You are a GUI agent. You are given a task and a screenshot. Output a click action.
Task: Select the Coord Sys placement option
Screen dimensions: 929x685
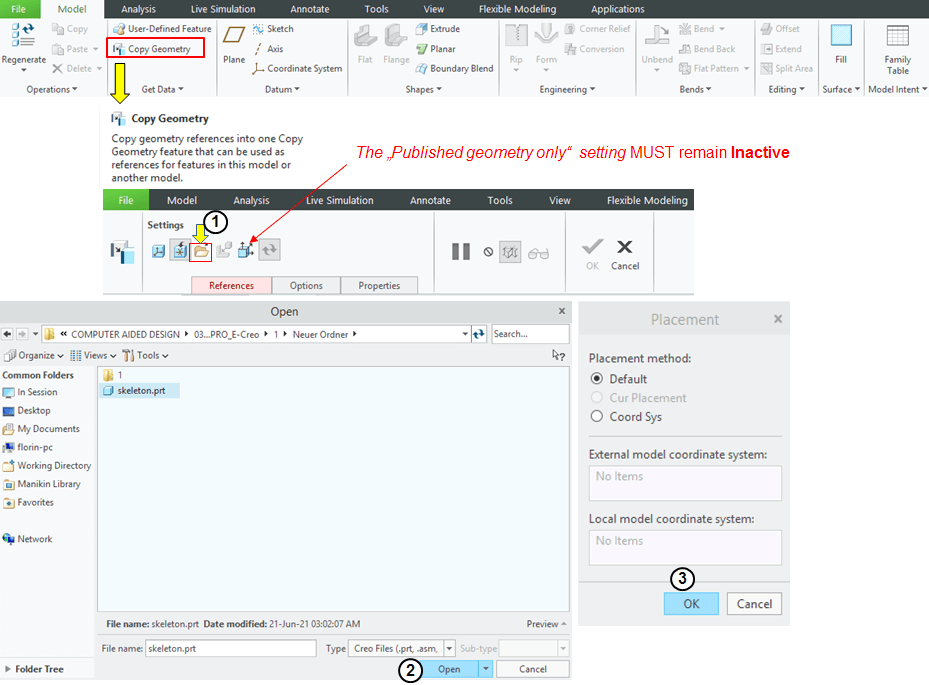click(598, 417)
